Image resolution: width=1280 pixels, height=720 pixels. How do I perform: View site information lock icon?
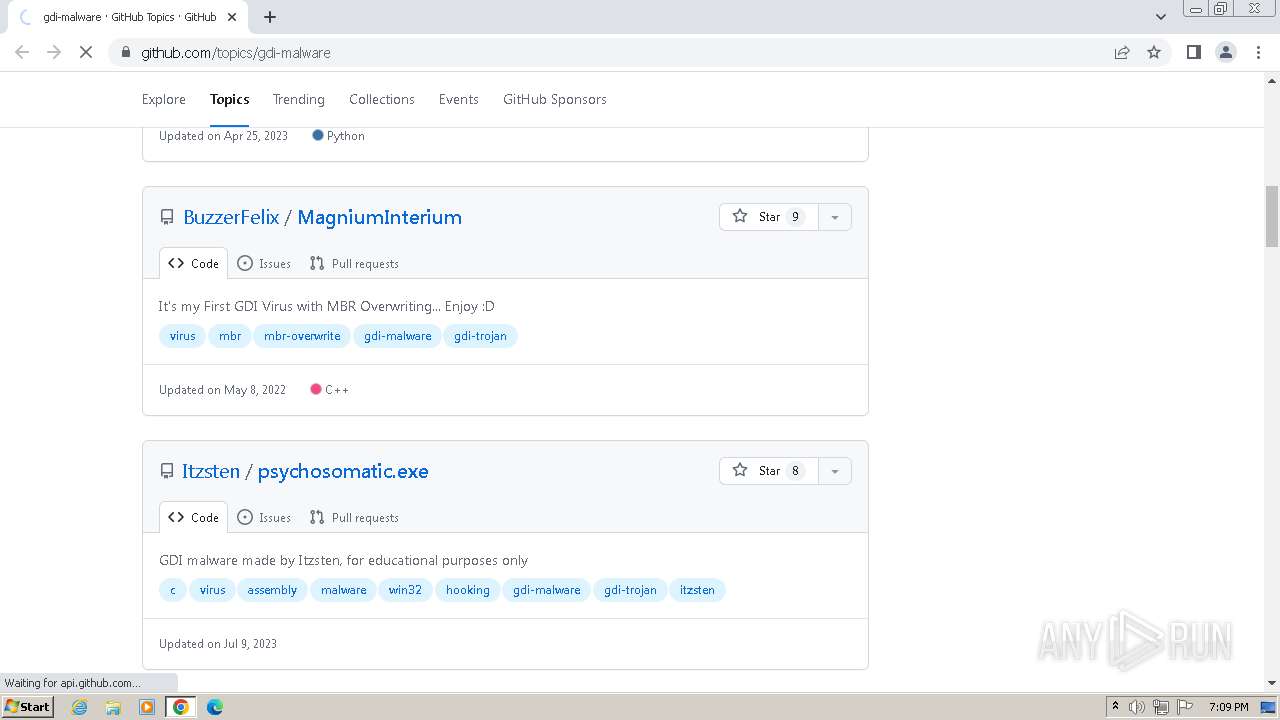click(x=125, y=52)
